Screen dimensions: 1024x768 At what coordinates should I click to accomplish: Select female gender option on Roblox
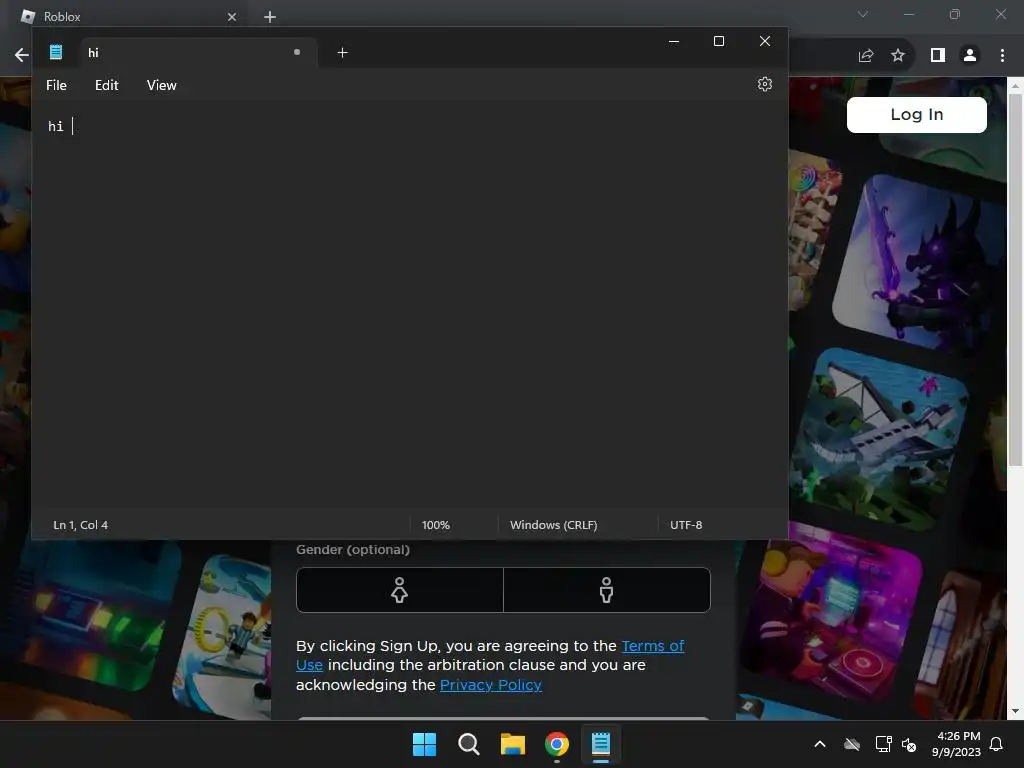[400, 590]
